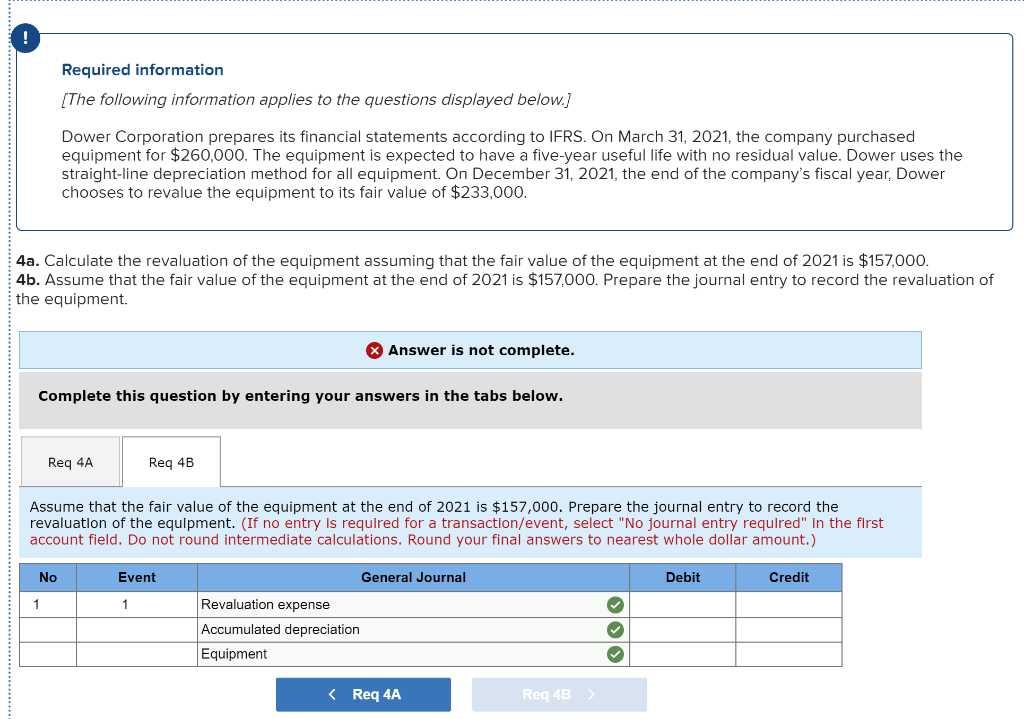Image resolution: width=1024 pixels, height=719 pixels.
Task: Click the No column cell showing 1
Action: [x=47, y=604]
